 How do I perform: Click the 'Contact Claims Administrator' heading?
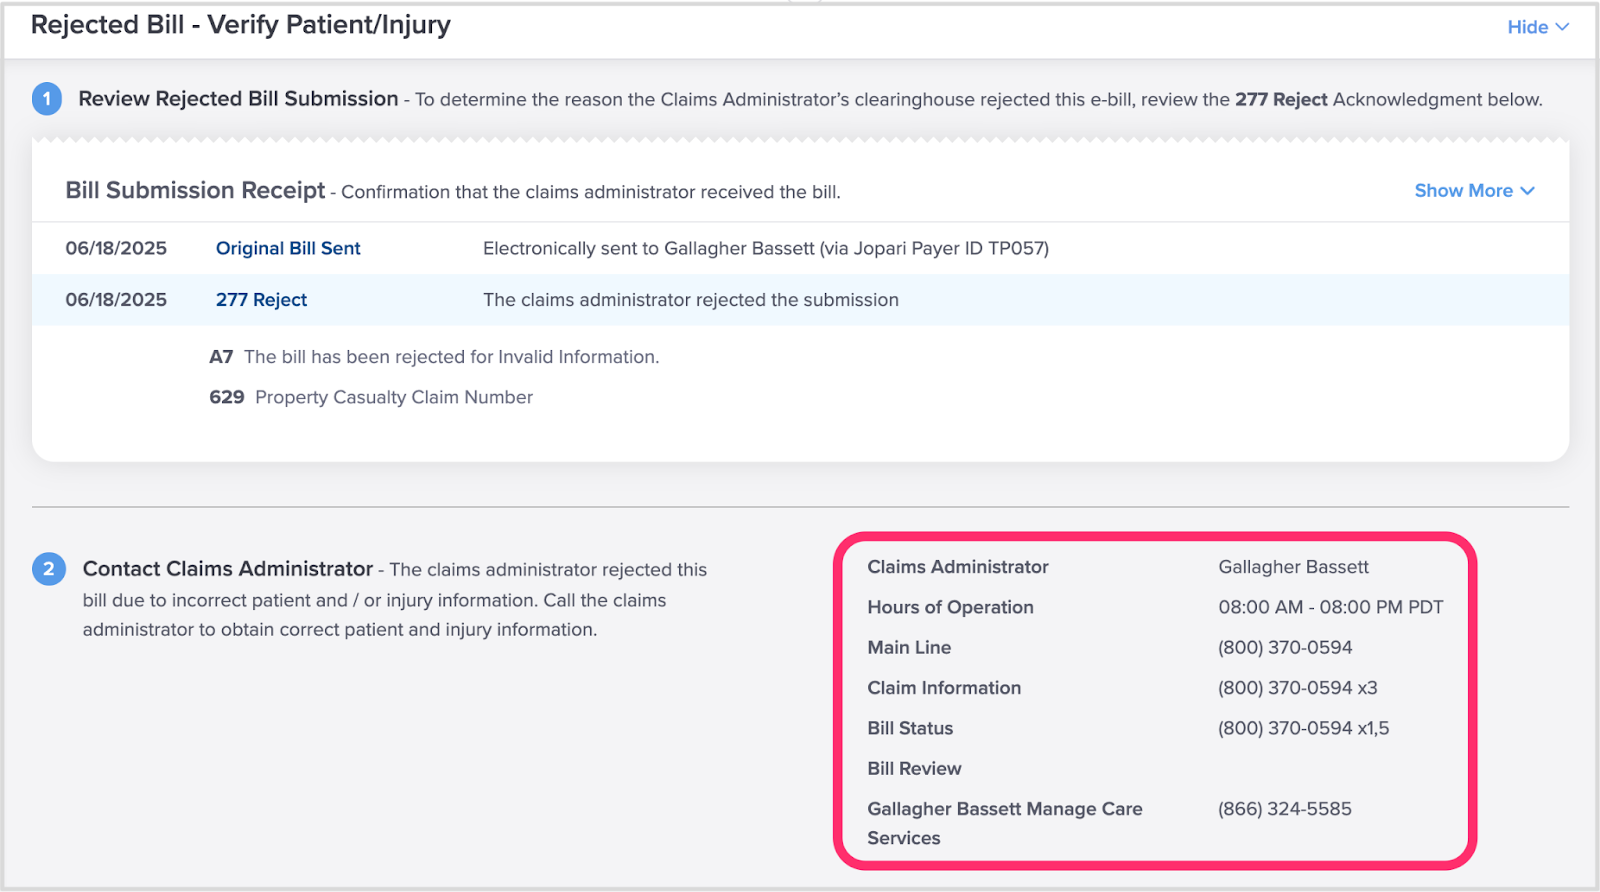click(228, 568)
